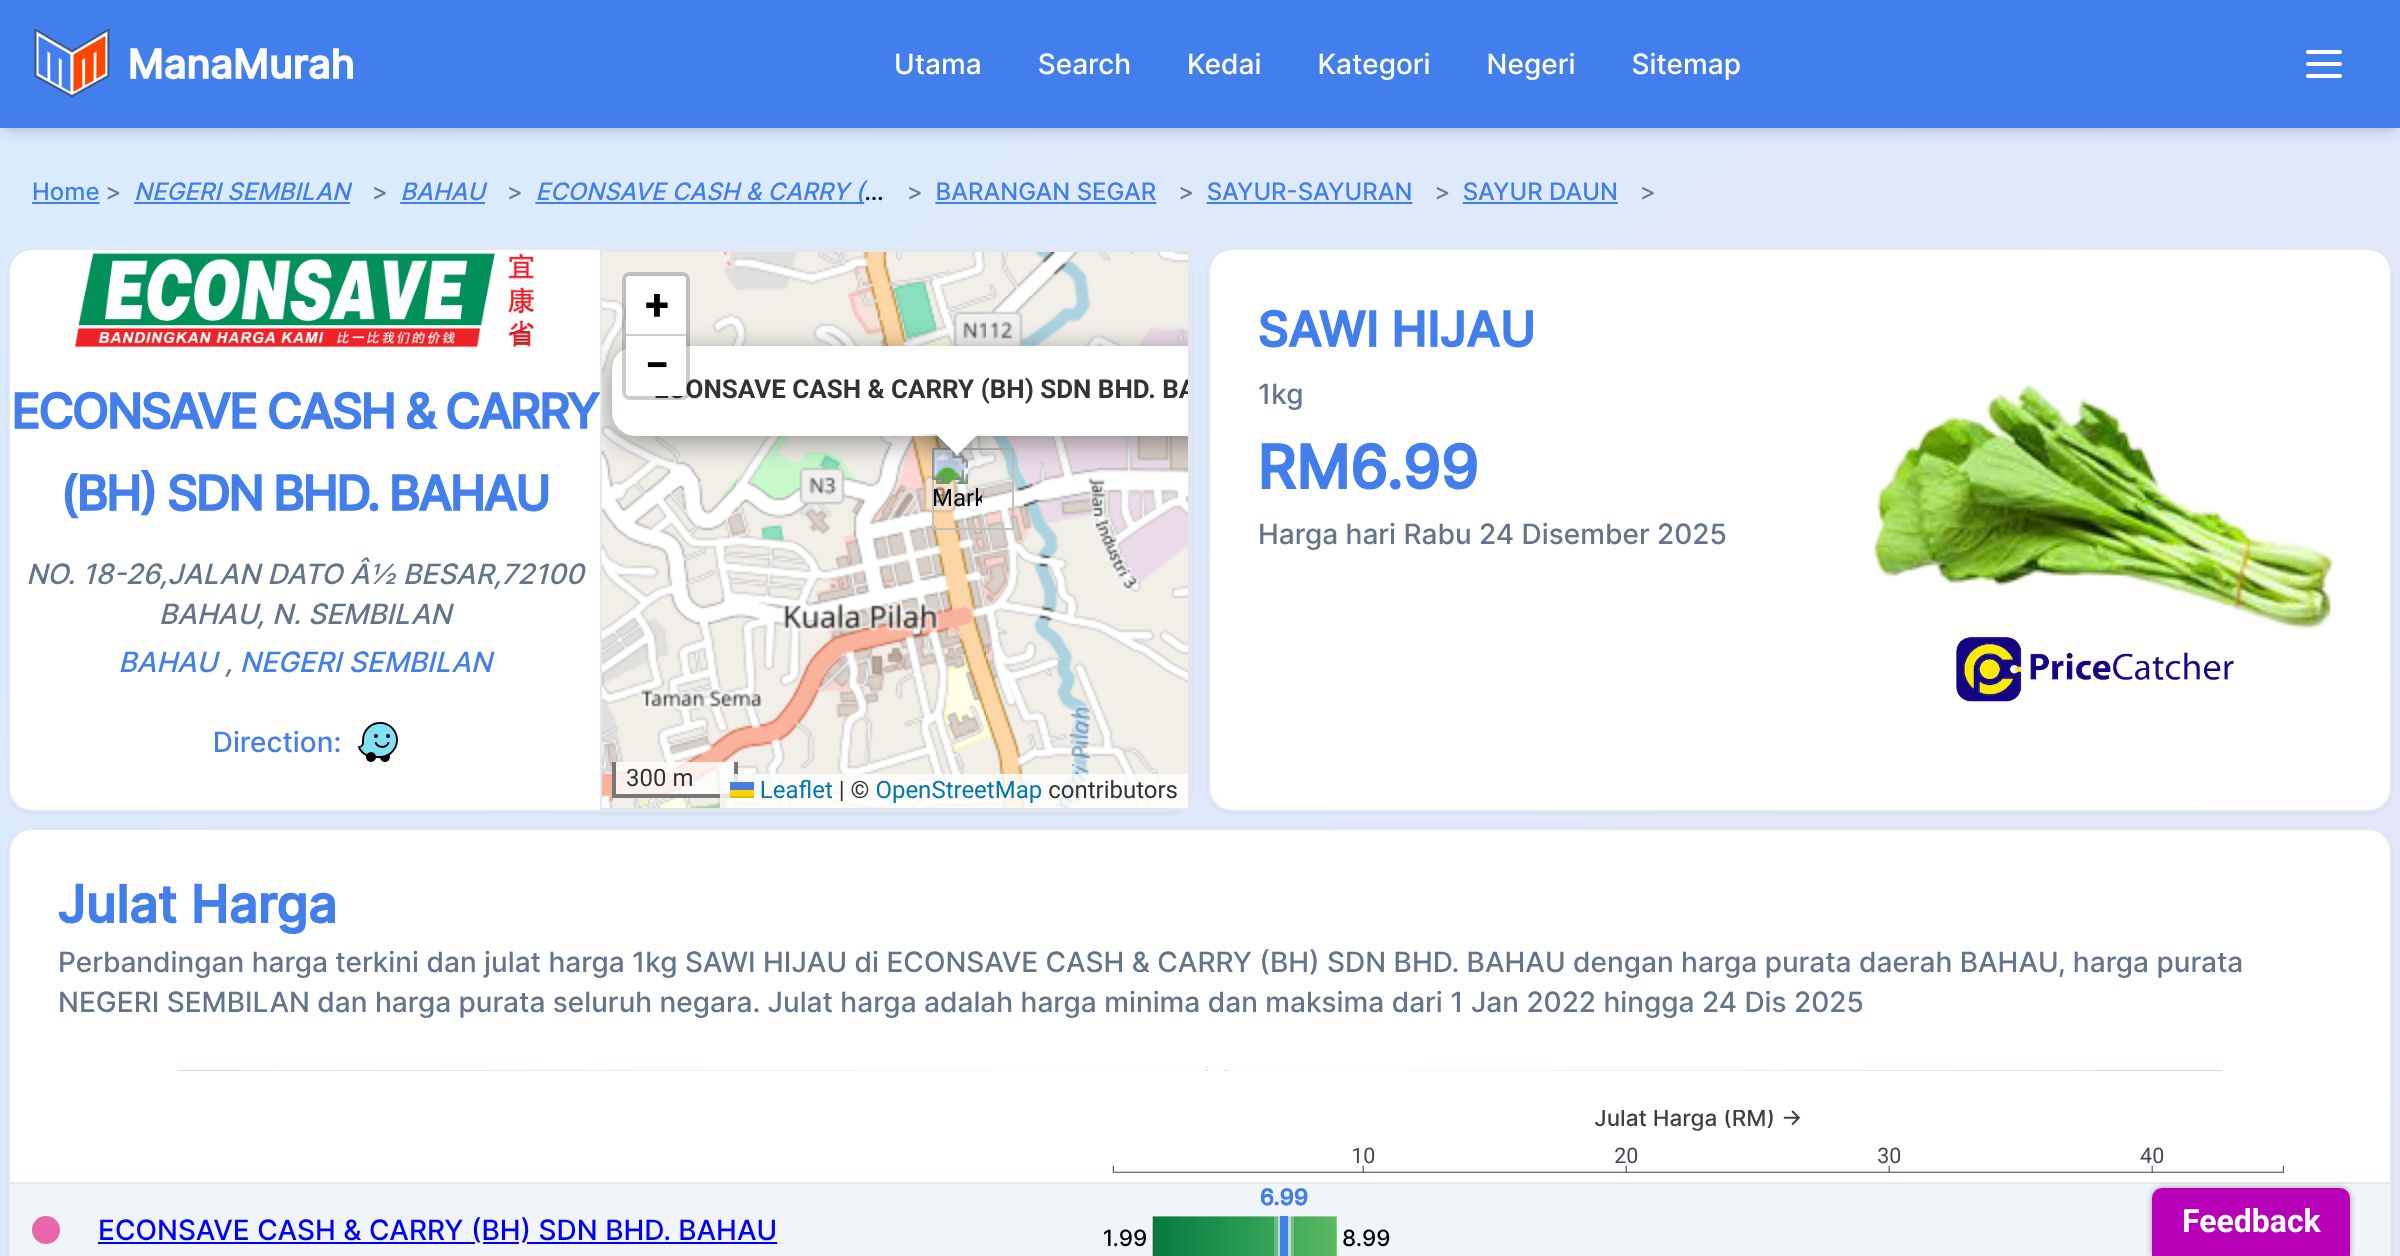
Task: Zoom in on the map
Action: [x=656, y=306]
